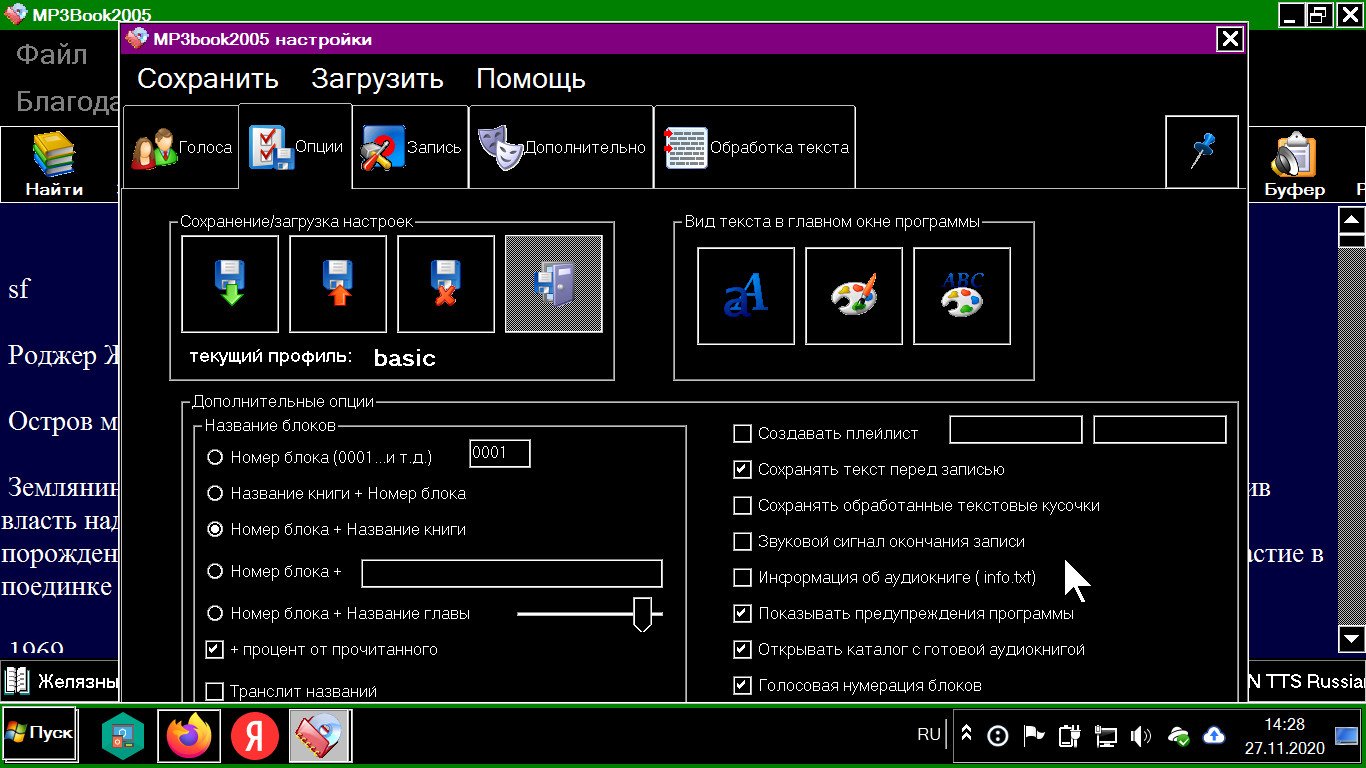Toggle Сохранять текст перед записью checkbox
The height and width of the screenshot is (768, 1366).
[x=742, y=469]
